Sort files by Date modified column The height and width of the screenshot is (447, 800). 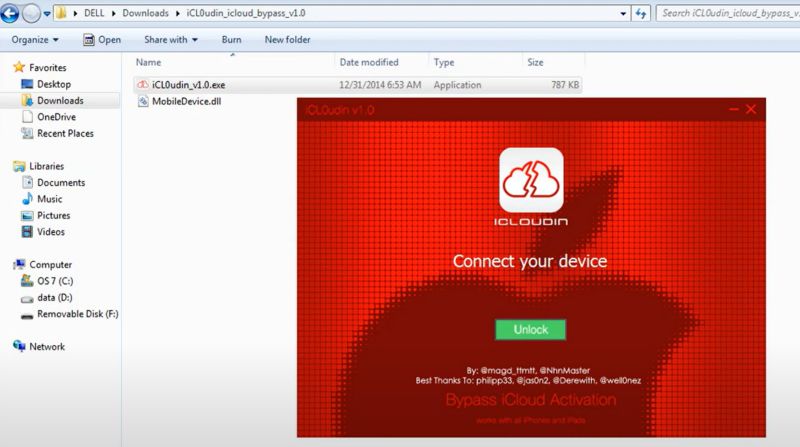(x=368, y=62)
